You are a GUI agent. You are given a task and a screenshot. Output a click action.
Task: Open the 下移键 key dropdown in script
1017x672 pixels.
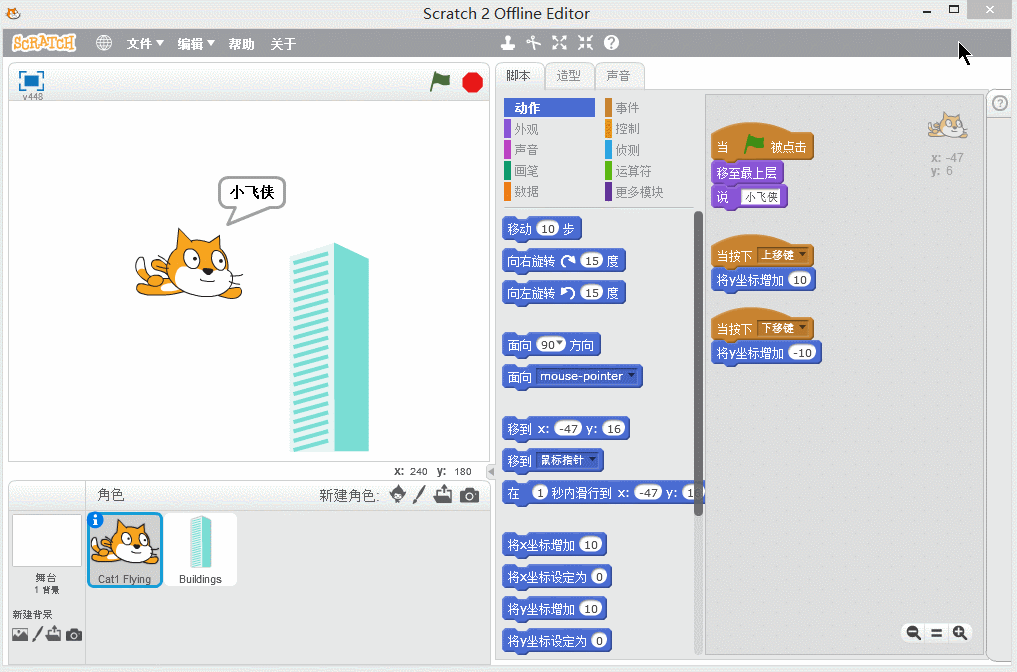coord(802,327)
